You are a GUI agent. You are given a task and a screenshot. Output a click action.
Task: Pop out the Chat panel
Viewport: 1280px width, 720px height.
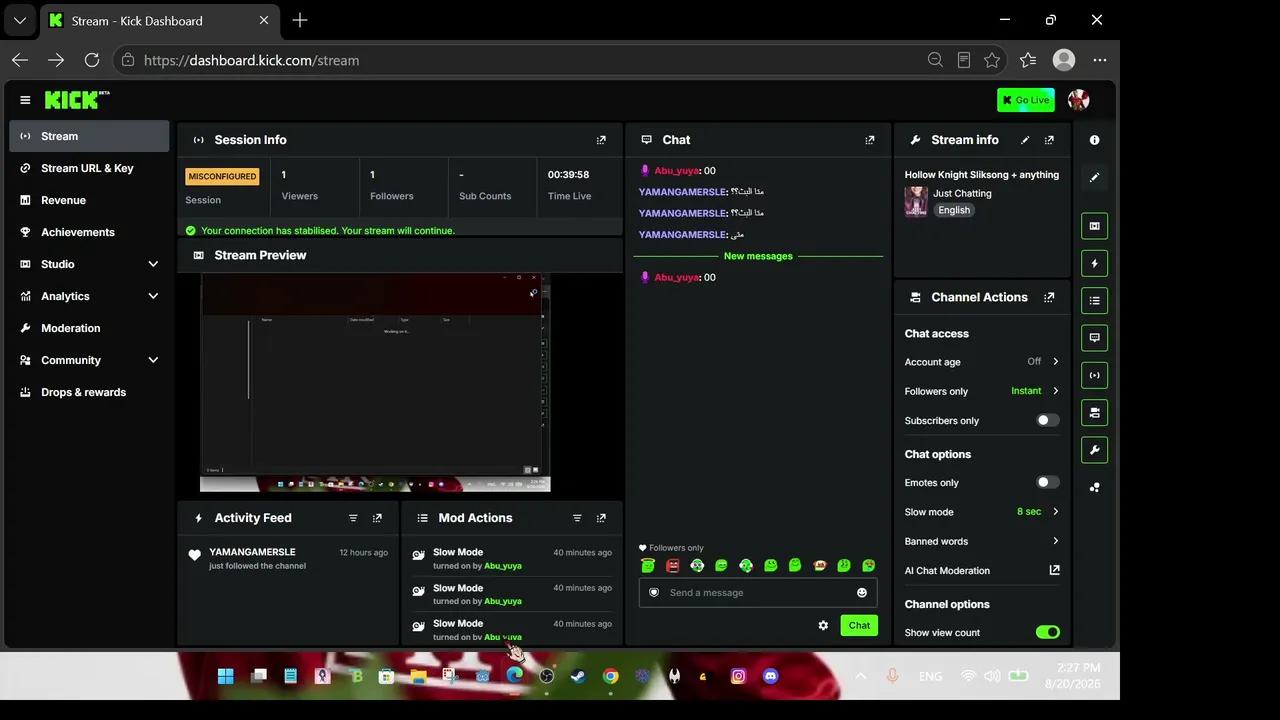[870, 140]
